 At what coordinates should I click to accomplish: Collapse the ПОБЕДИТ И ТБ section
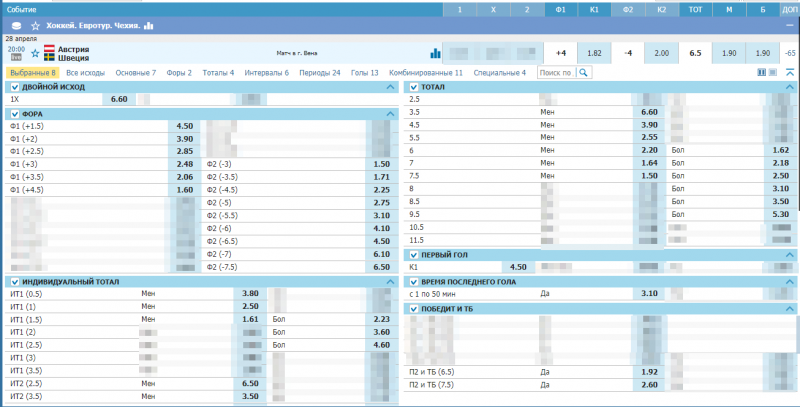coord(789,309)
